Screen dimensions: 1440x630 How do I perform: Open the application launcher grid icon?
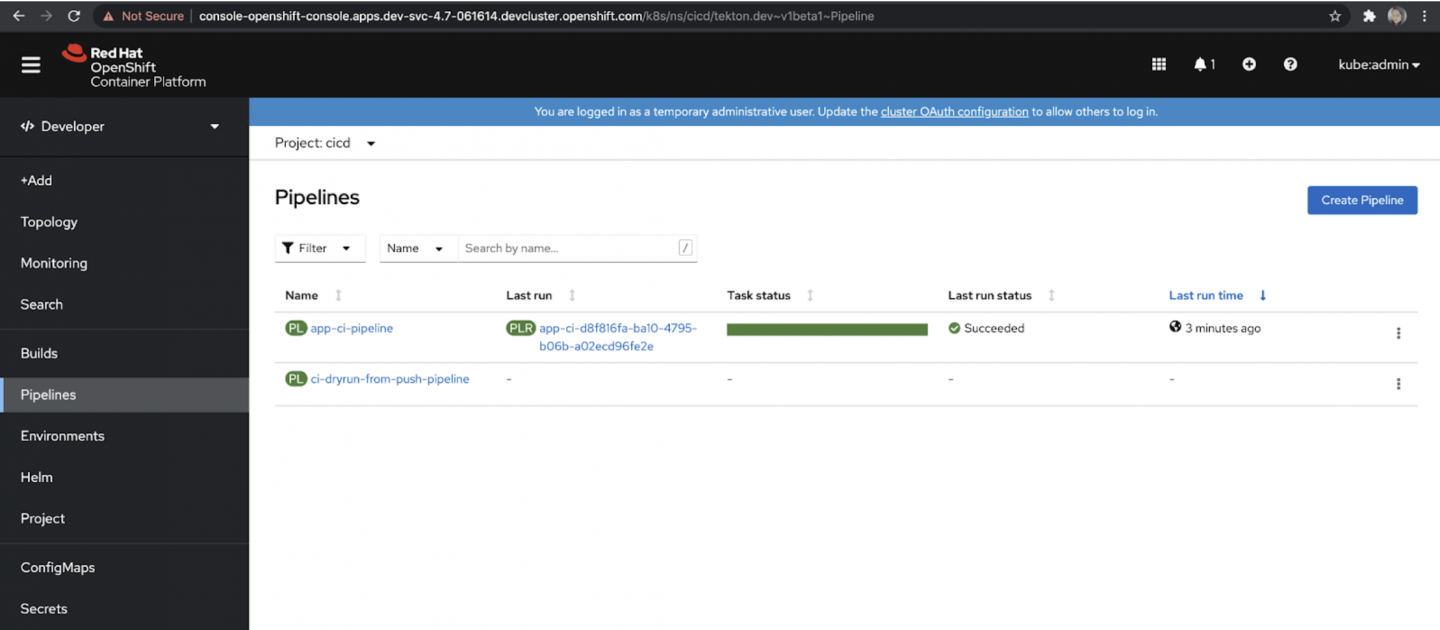tap(1159, 65)
